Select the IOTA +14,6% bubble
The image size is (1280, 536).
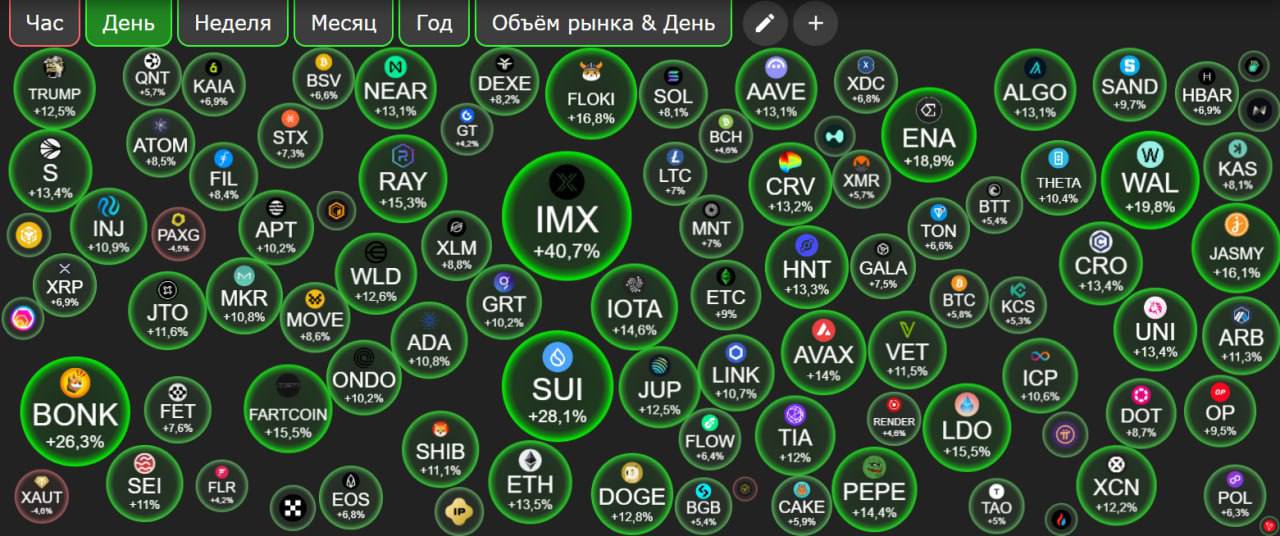pos(634,306)
